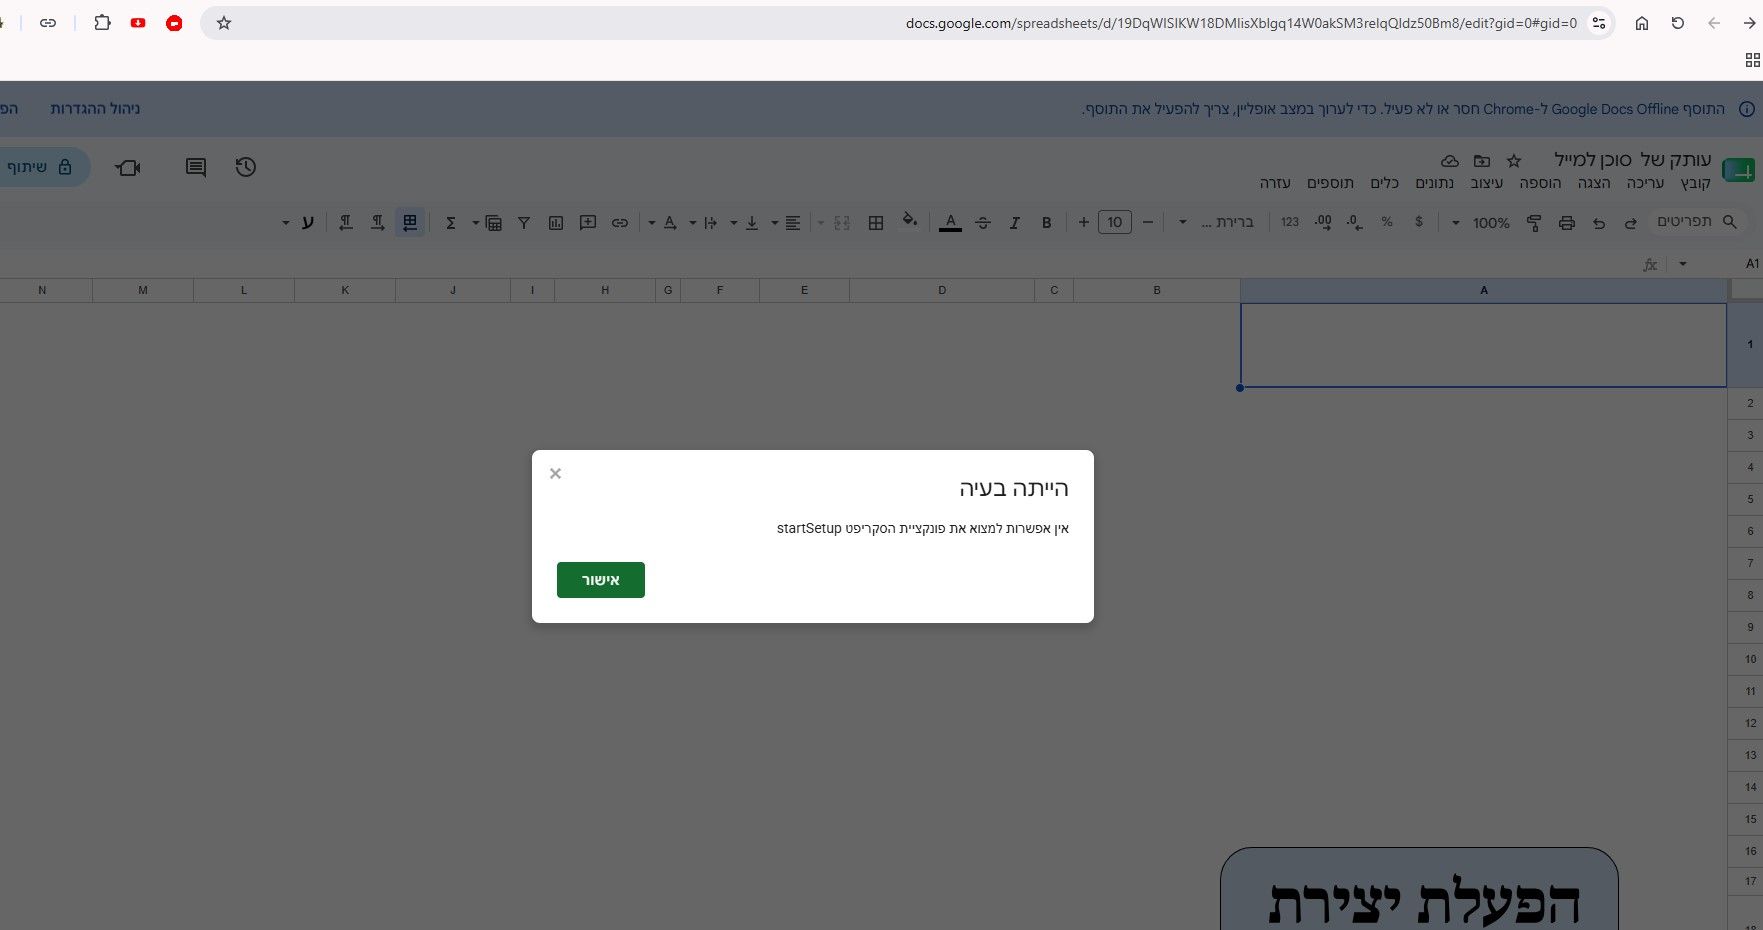
Task: Open the text color picker
Action: [951, 223]
